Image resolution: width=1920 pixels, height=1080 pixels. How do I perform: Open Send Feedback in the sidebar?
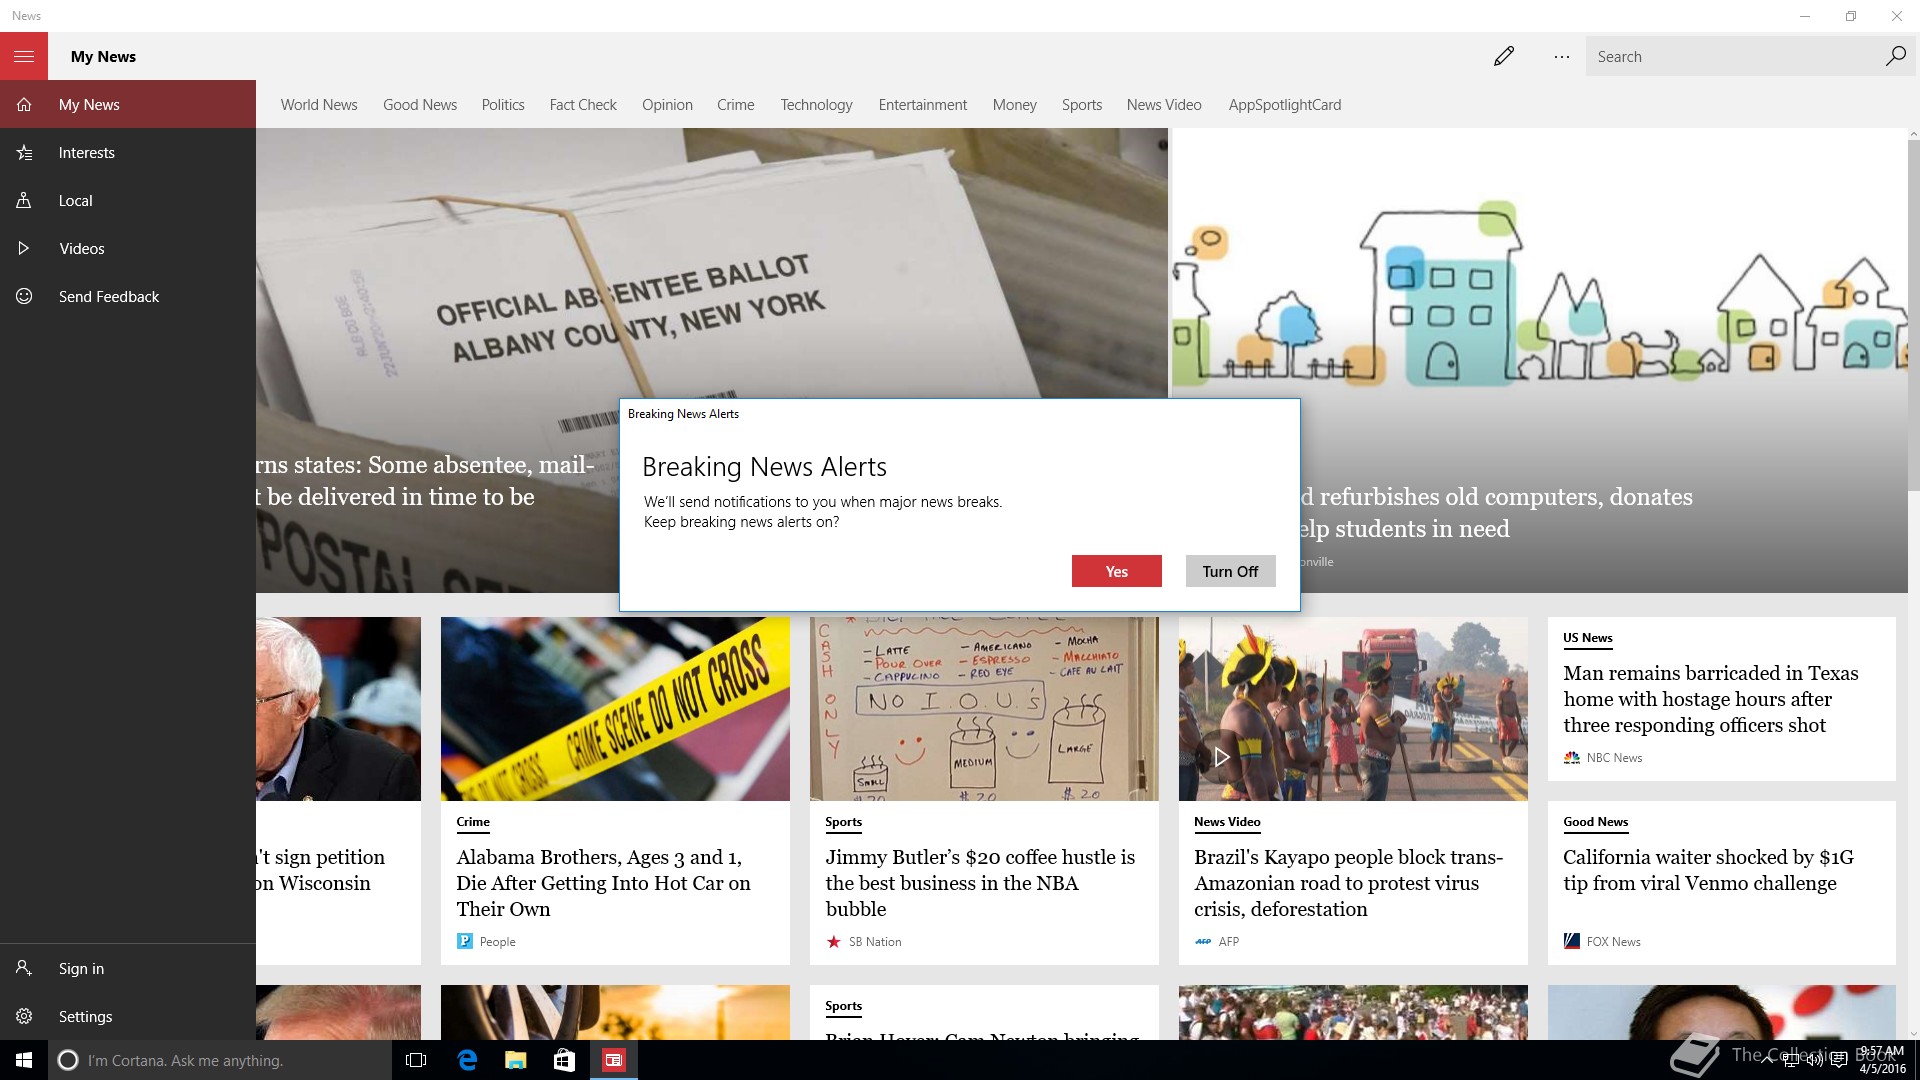pos(128,296)
